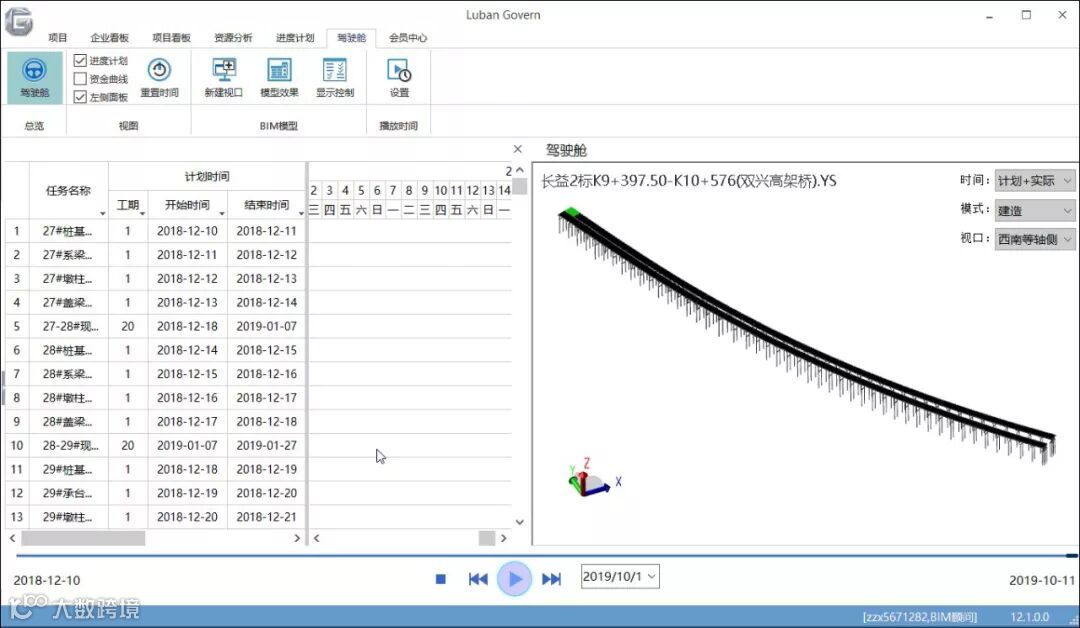Screen dimensions: 1080x628
Task: Toggle the 左侧面板 checkbox
Action: (x=80, y=96)
